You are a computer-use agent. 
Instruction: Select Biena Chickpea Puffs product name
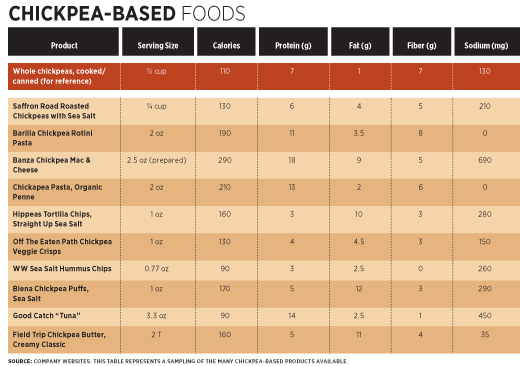51,293
